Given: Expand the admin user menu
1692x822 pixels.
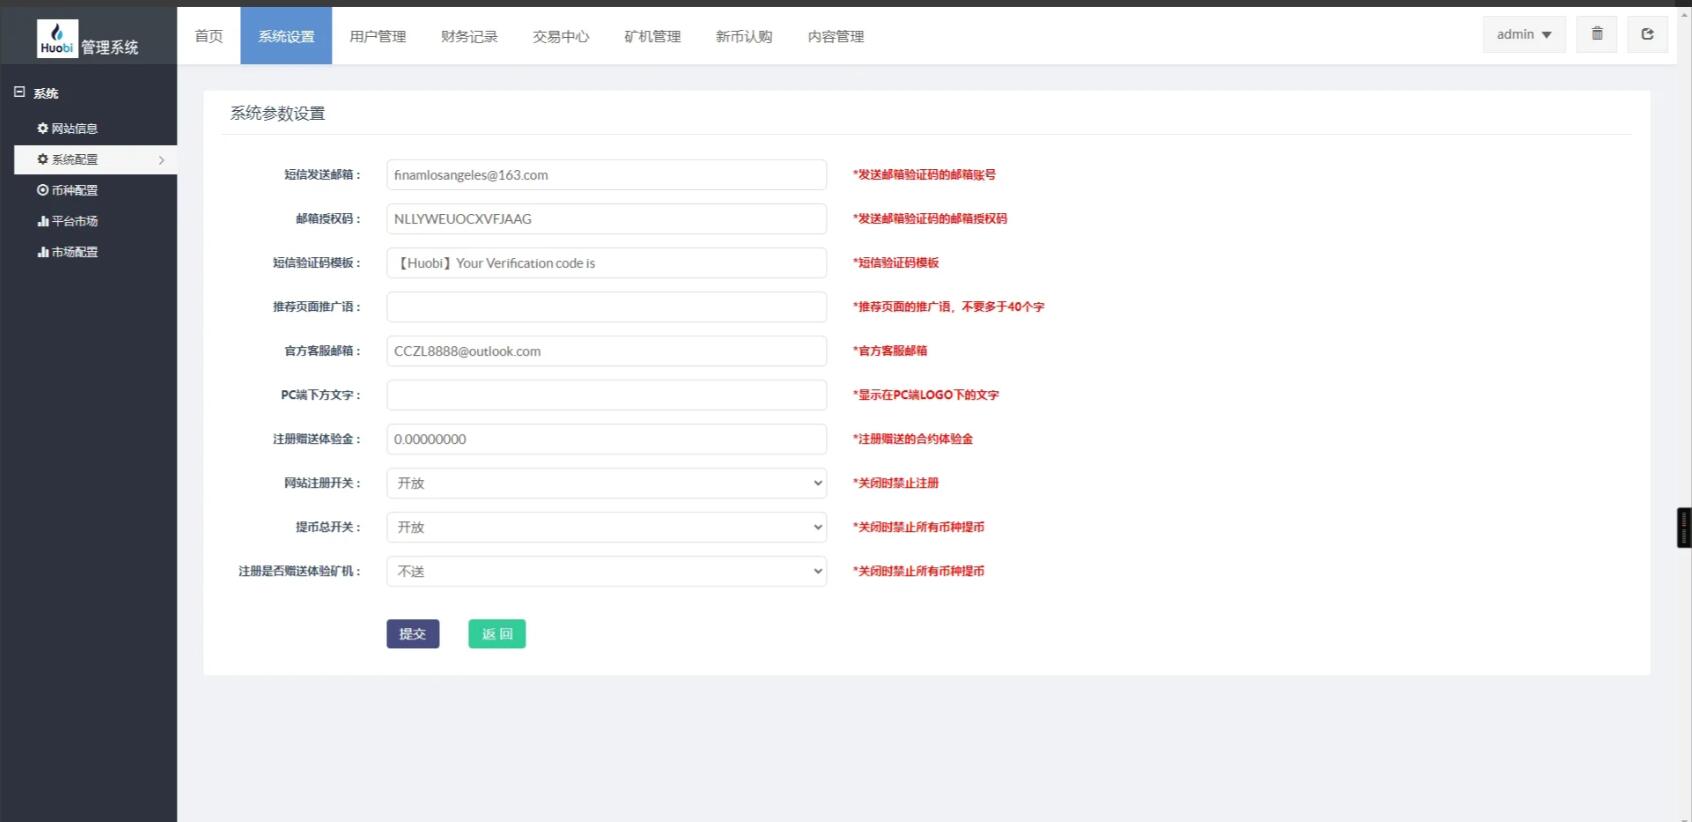Looking at the screenshot, I should pos(1524,35).
